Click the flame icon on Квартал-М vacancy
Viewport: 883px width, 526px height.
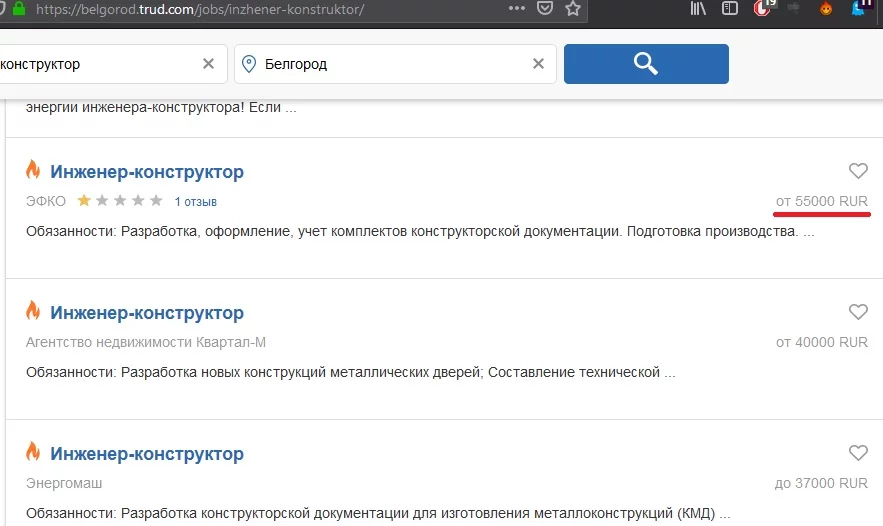click(x=33, y=310)
